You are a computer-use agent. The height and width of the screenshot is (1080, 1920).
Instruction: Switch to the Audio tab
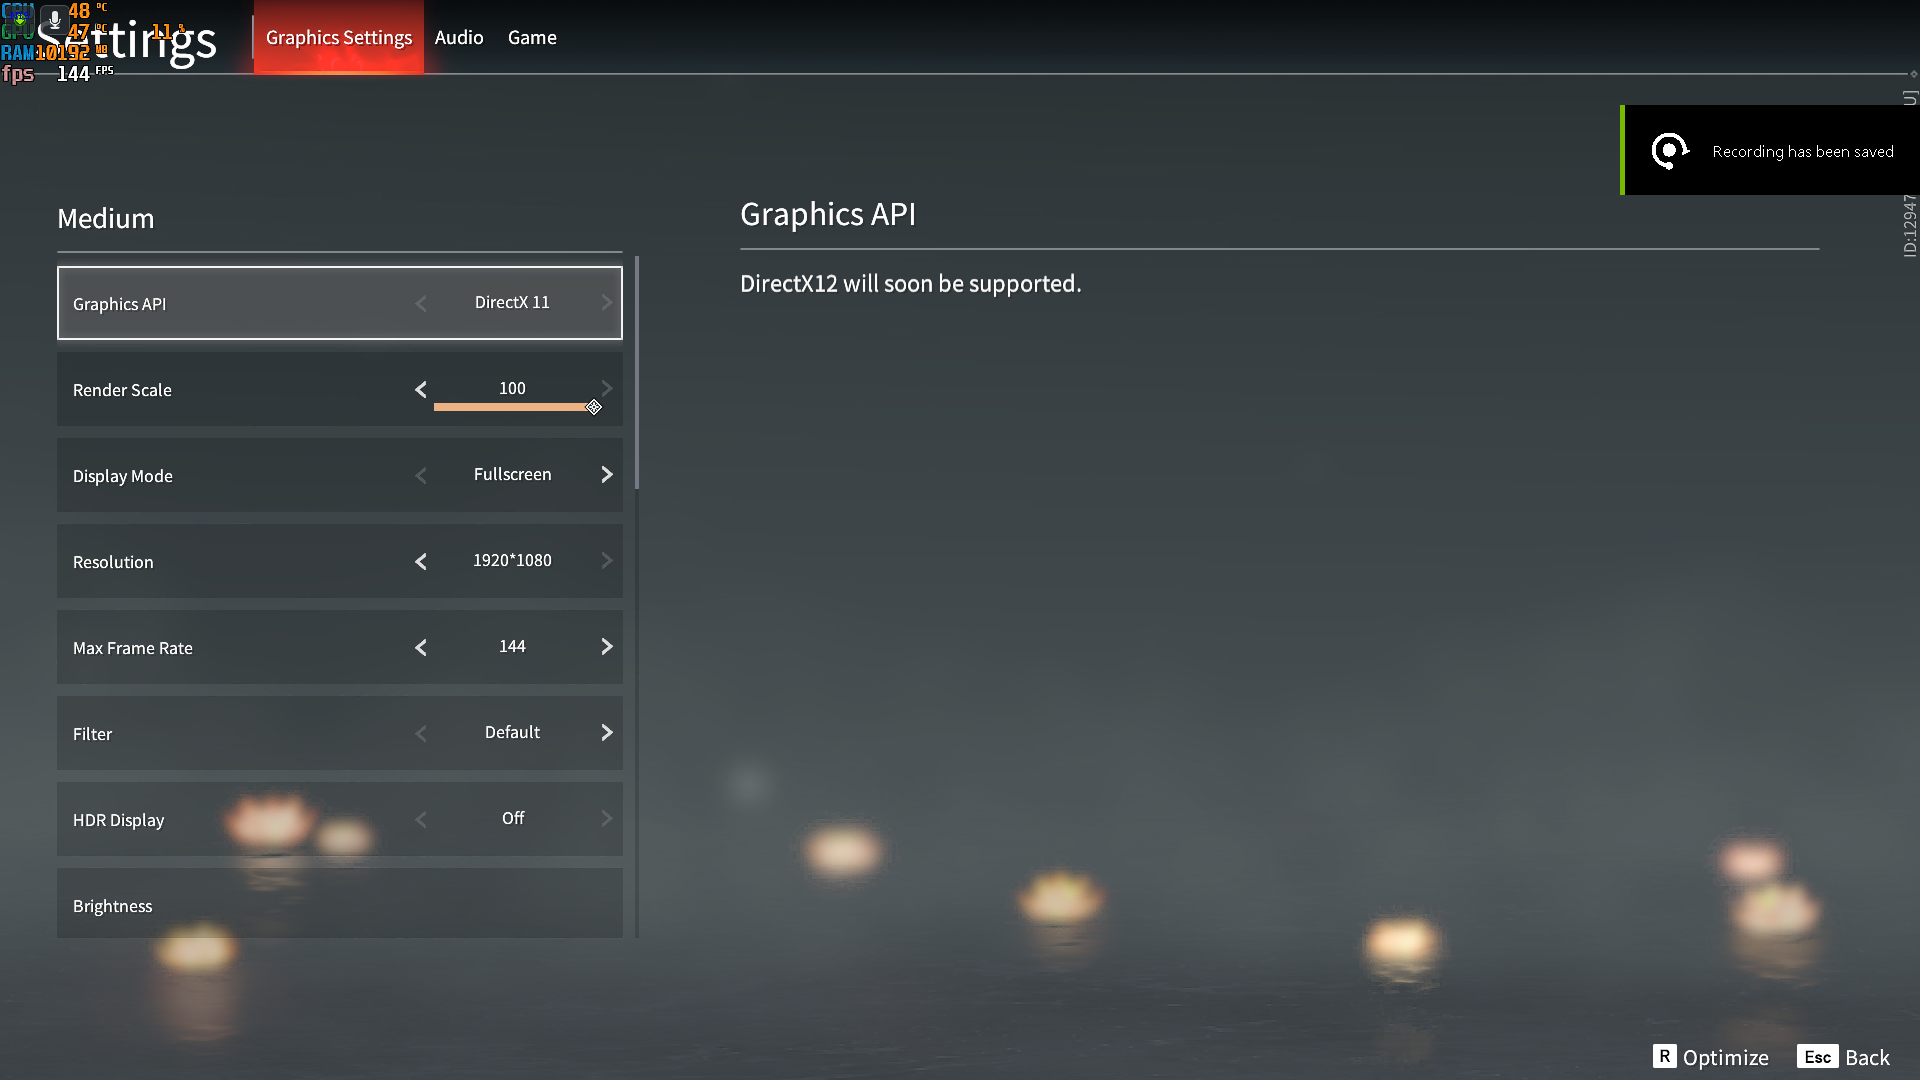pos(459,38)
